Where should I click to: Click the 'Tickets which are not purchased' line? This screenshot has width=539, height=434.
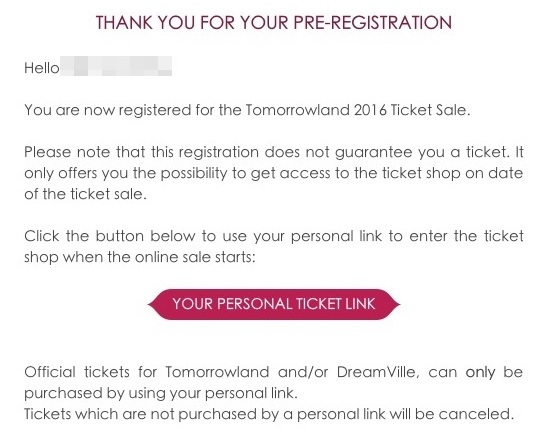[269, 414]
